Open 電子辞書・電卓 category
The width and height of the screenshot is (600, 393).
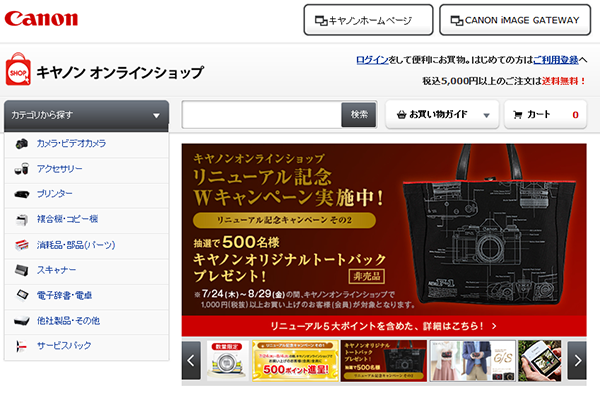(64, 295)
